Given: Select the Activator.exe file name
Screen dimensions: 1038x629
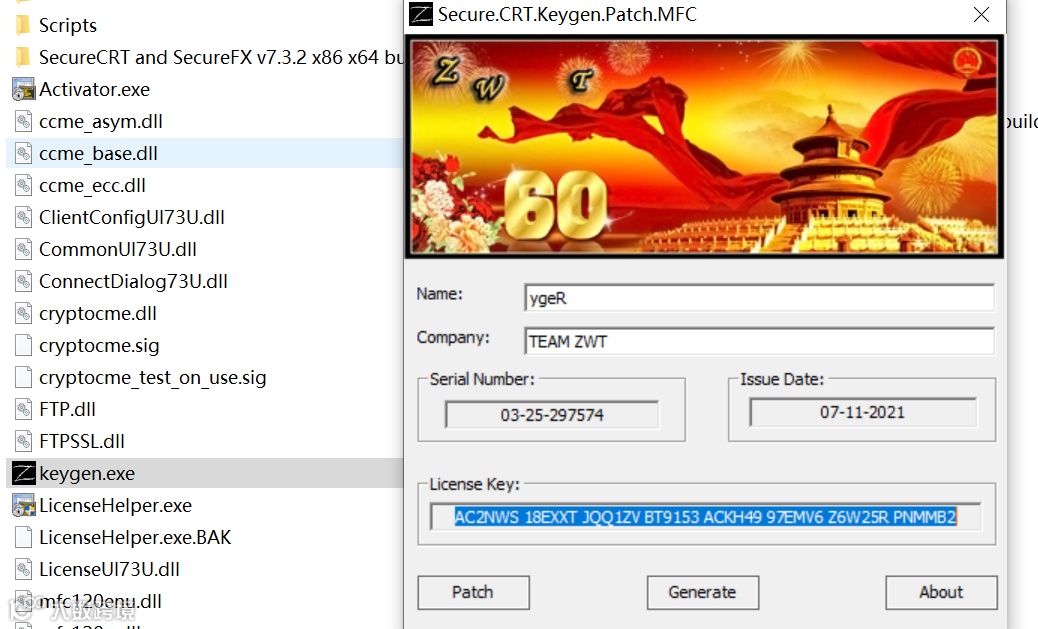Looking at the screenshot, I should [95, 89].
